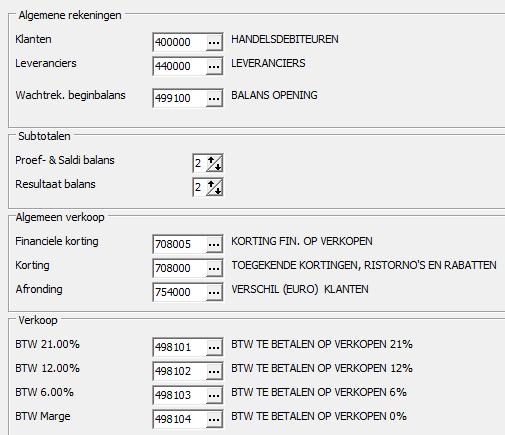Click the BTW 21.00% field 498101
The height and width of the screenshot is (435, 505).
coord(179,347)
